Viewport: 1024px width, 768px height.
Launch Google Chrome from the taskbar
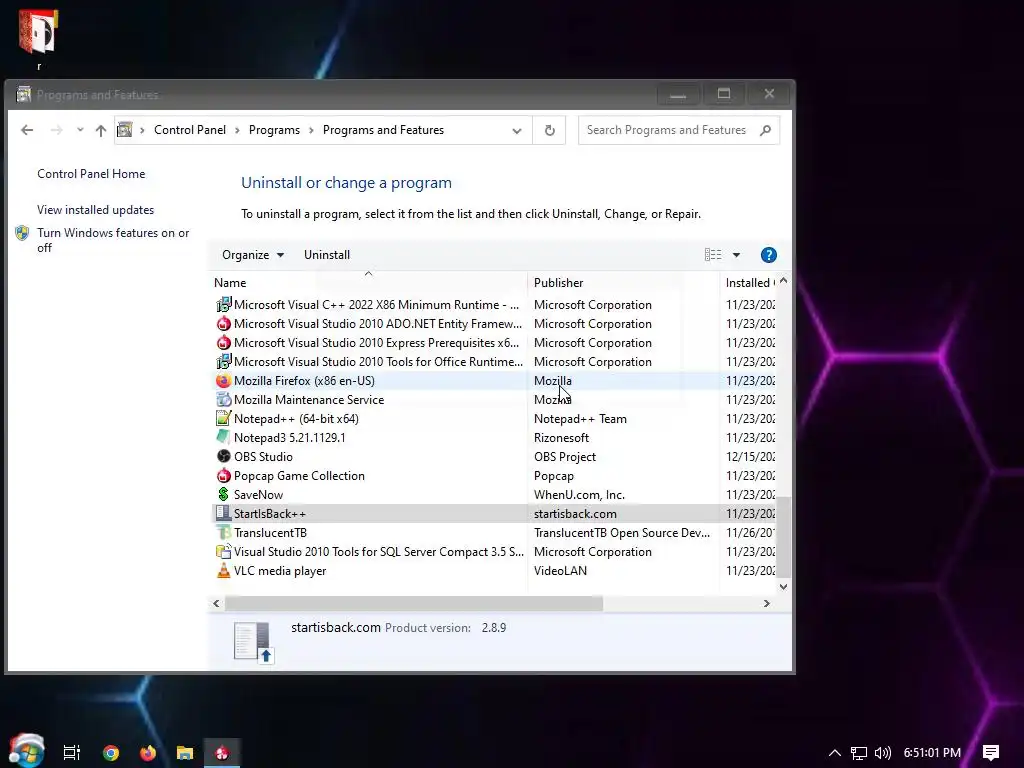click(x=111, y=753)
